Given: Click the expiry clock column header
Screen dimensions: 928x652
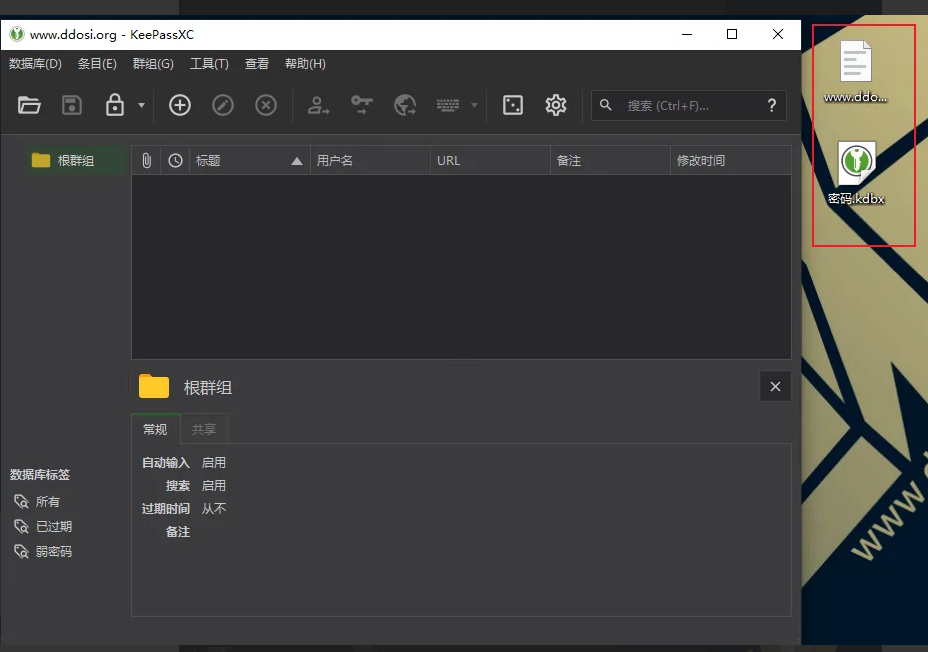Looking at the screenshot, I should click(x=175, y=160).
